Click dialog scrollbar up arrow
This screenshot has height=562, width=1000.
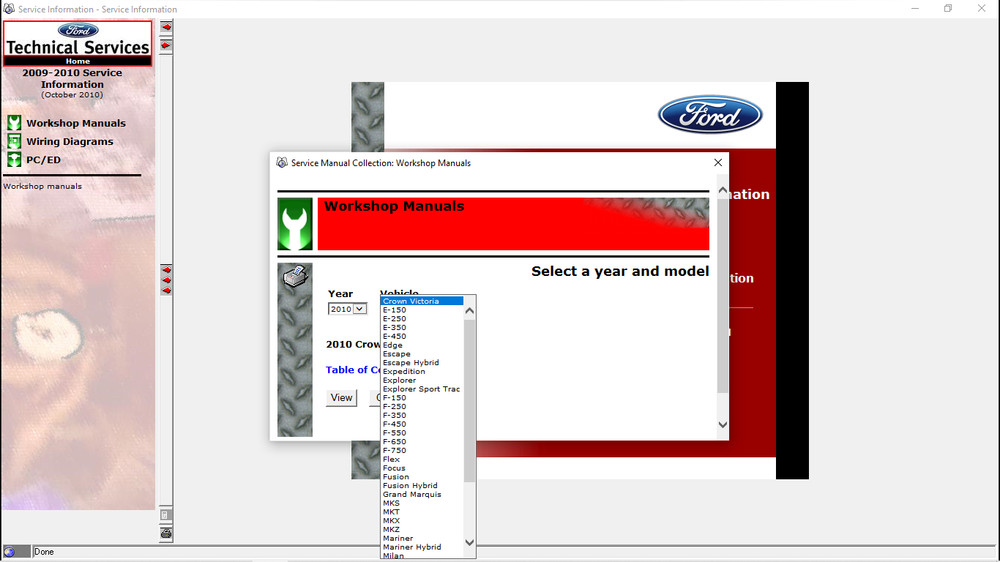(723, 191)
